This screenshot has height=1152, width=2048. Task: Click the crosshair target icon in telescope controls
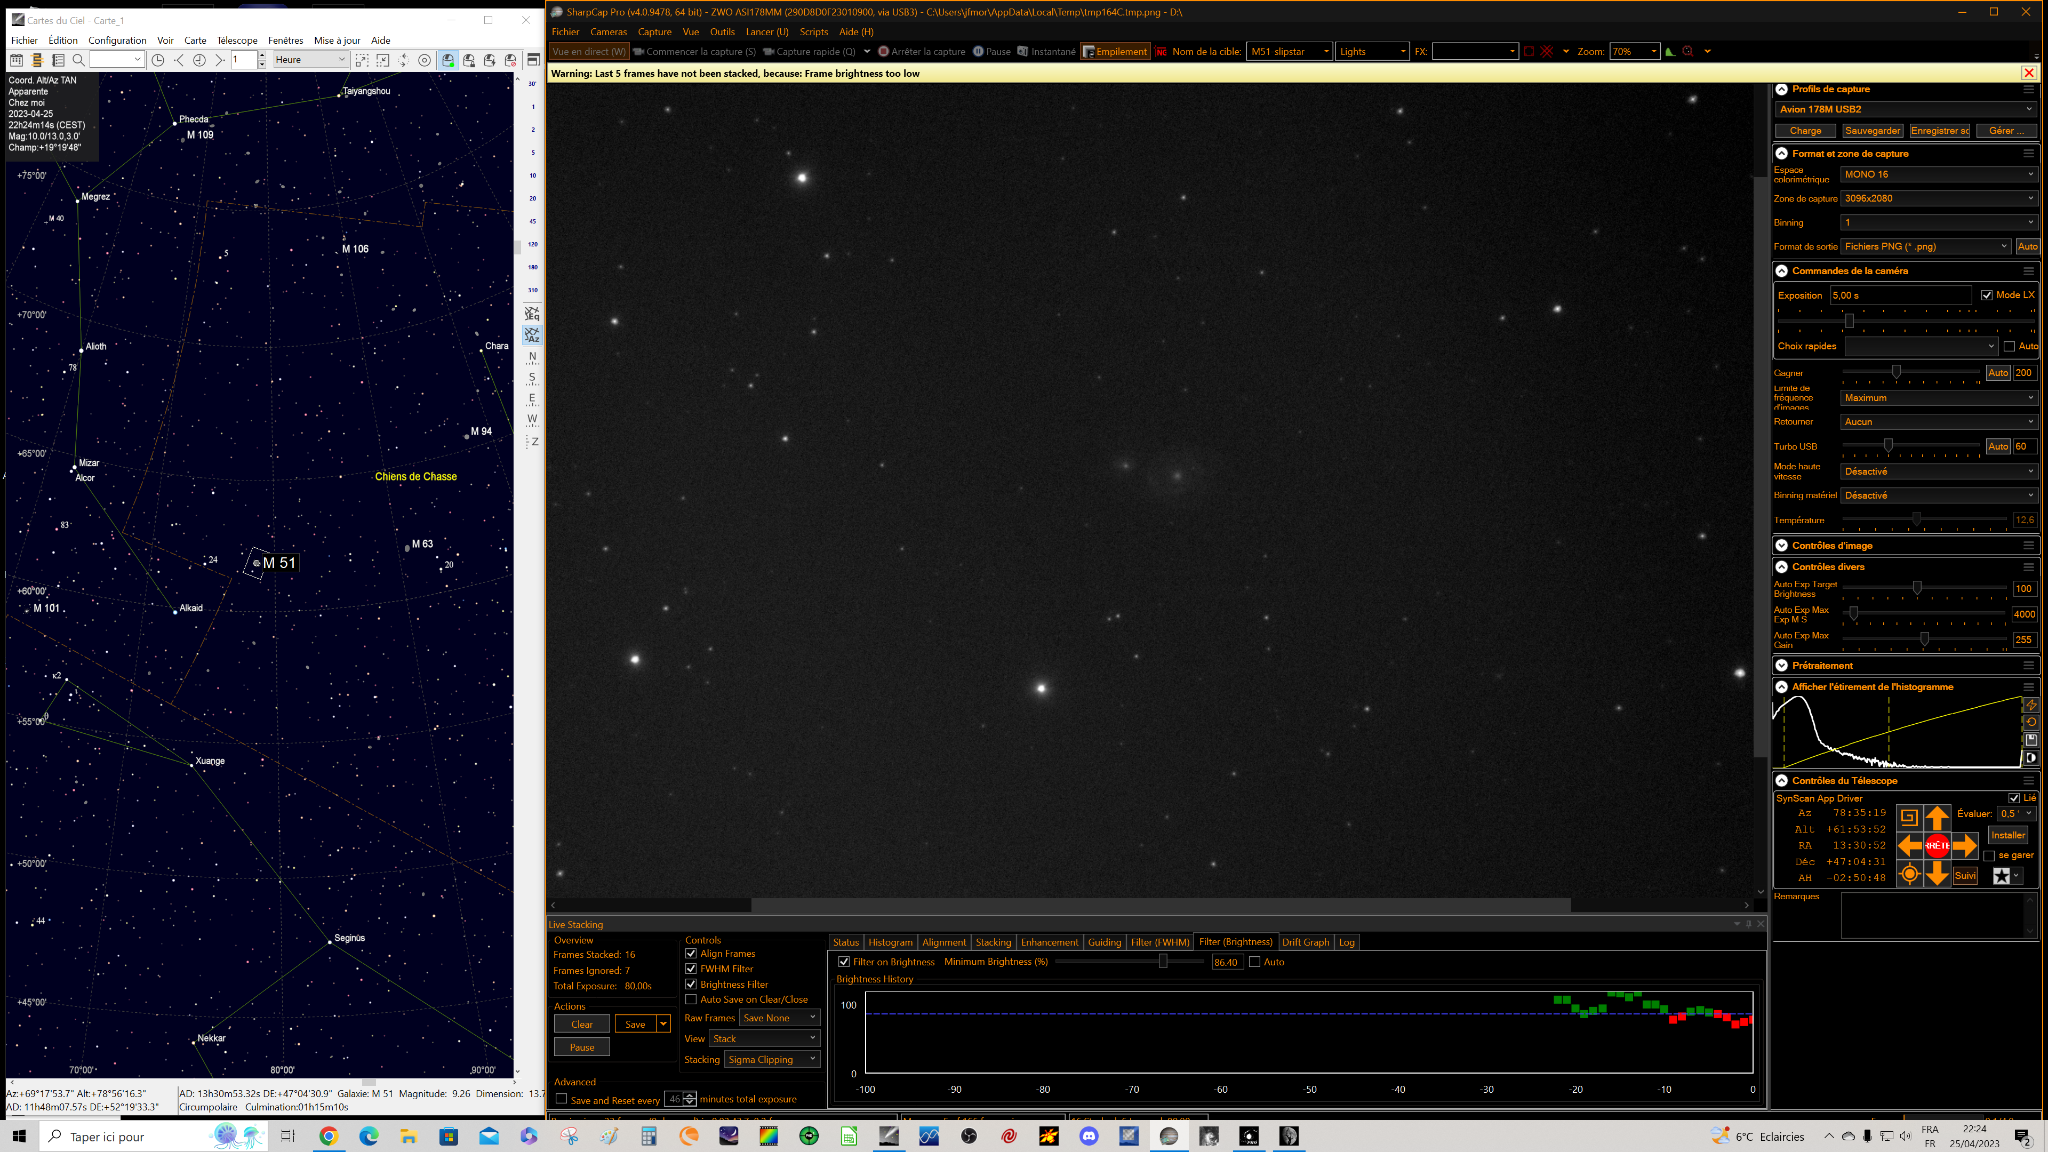pyautogui.click(x=1909, y=875)
